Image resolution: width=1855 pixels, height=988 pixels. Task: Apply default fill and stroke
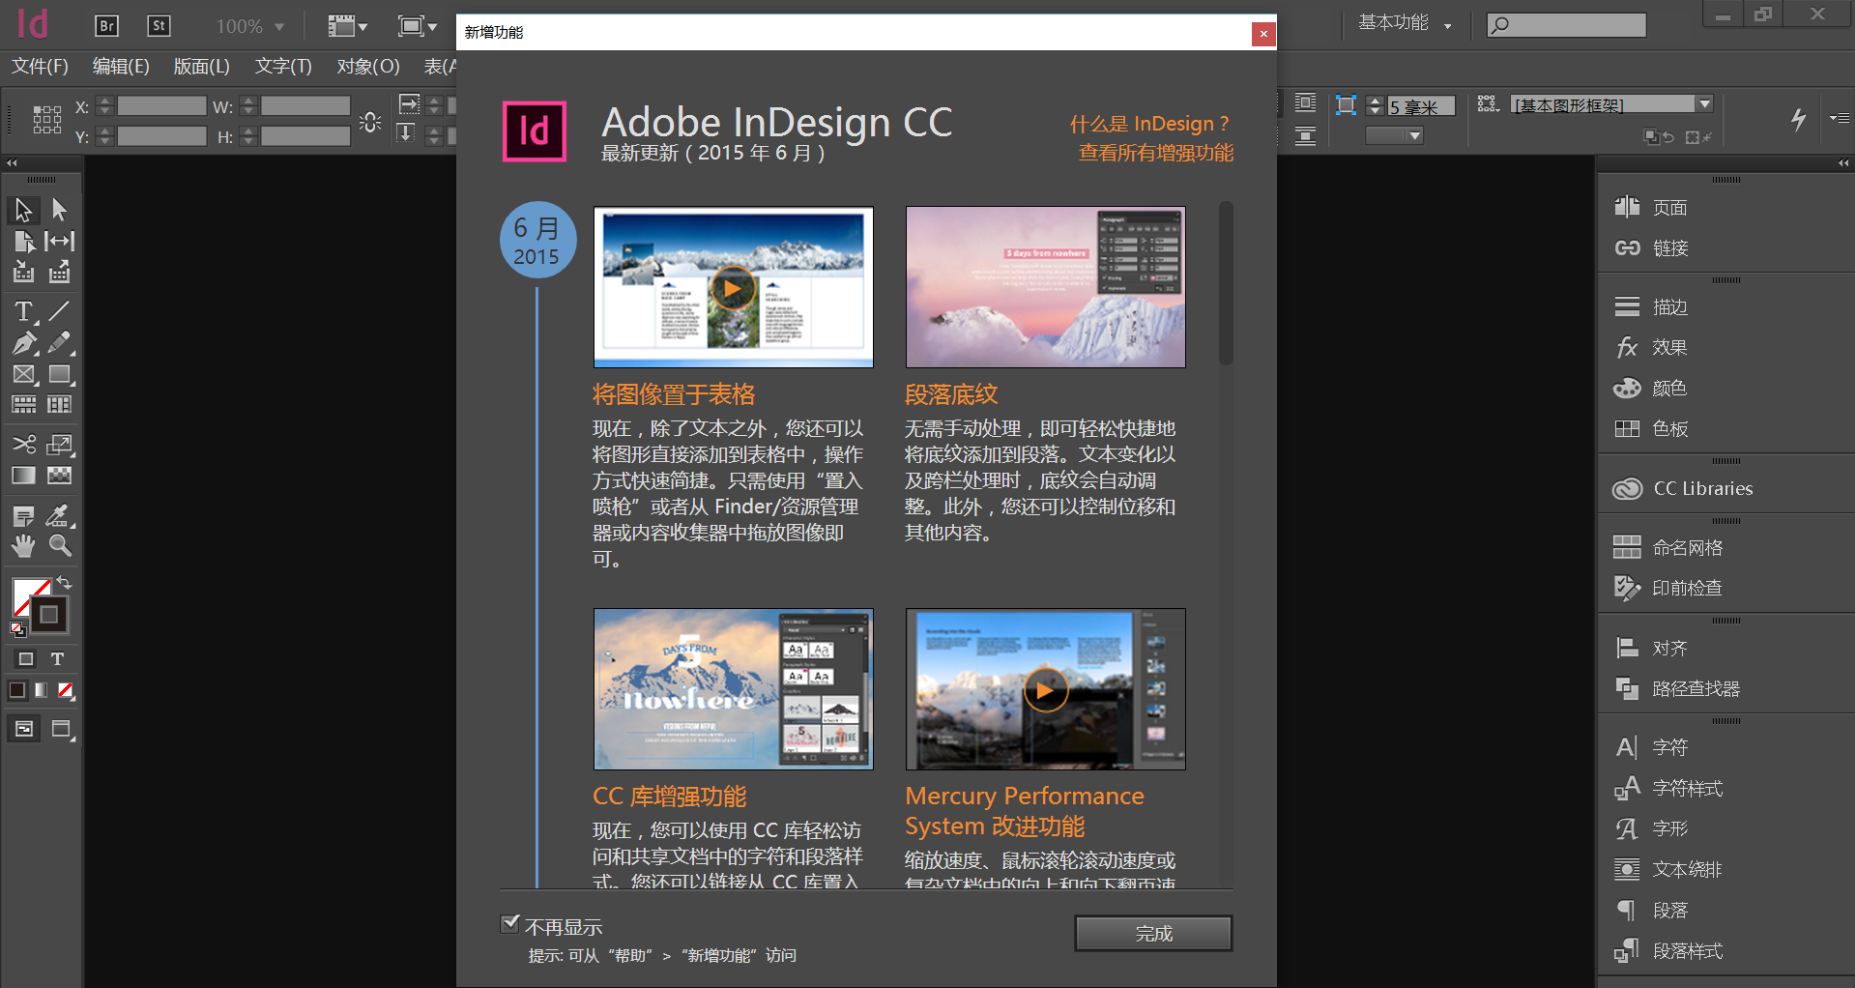(18, 630)
